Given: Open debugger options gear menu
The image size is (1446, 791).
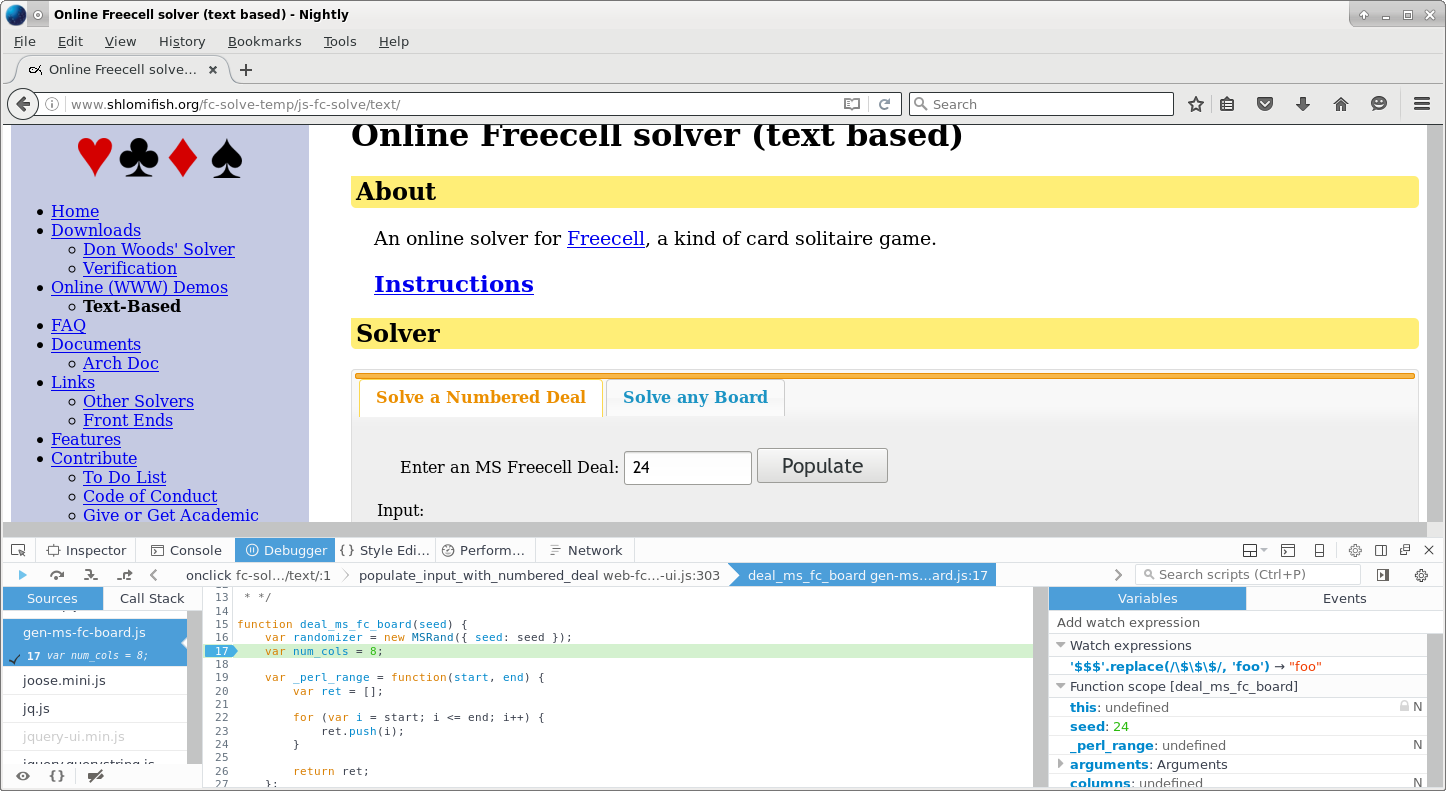Looking at the screenshot, I should [1421, 575].
